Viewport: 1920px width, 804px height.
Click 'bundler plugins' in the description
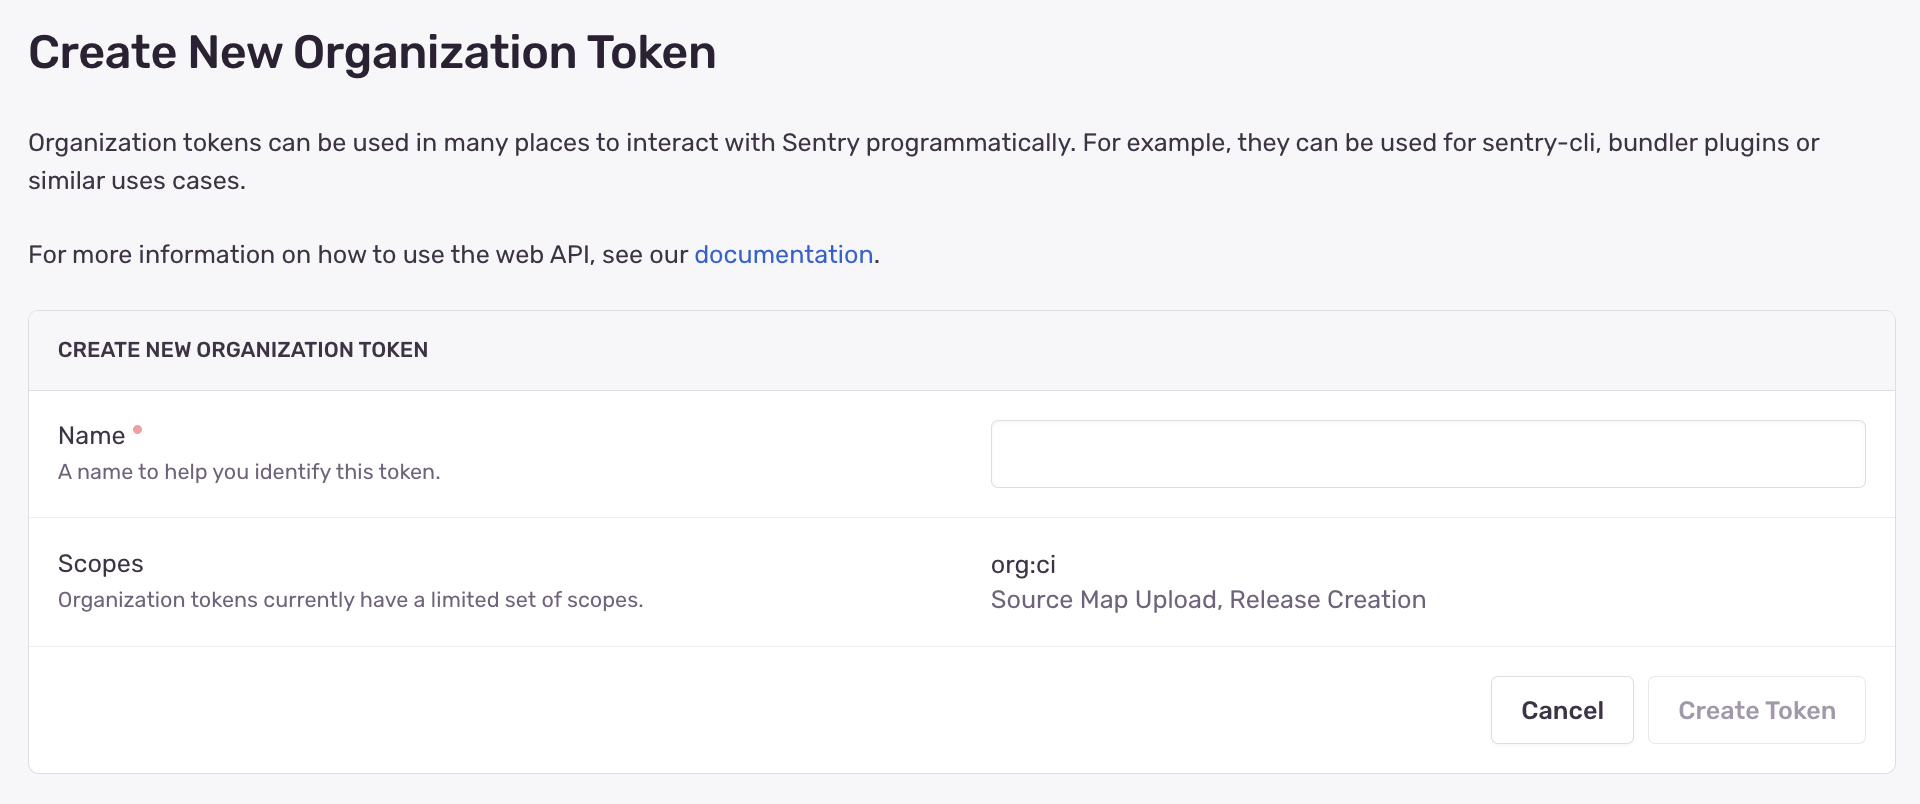(x=1698, y=143)
